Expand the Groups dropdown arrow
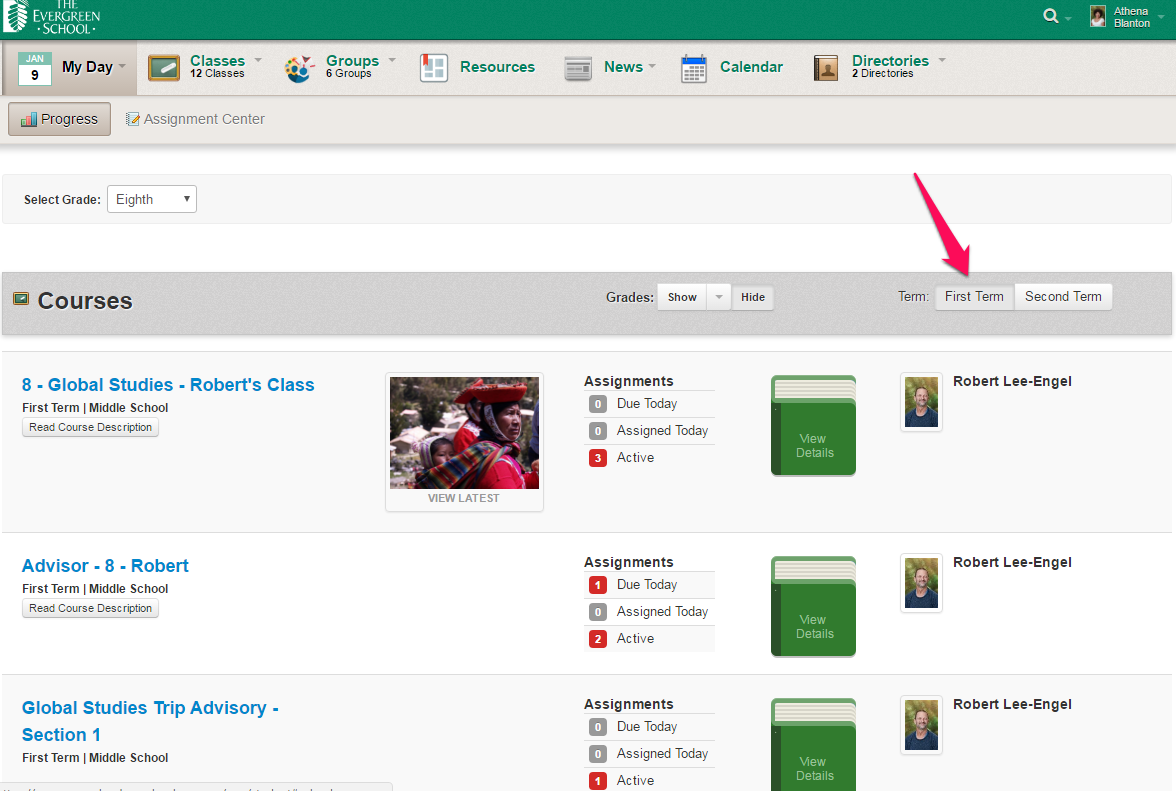1176x791 pixels. point(392,59)
